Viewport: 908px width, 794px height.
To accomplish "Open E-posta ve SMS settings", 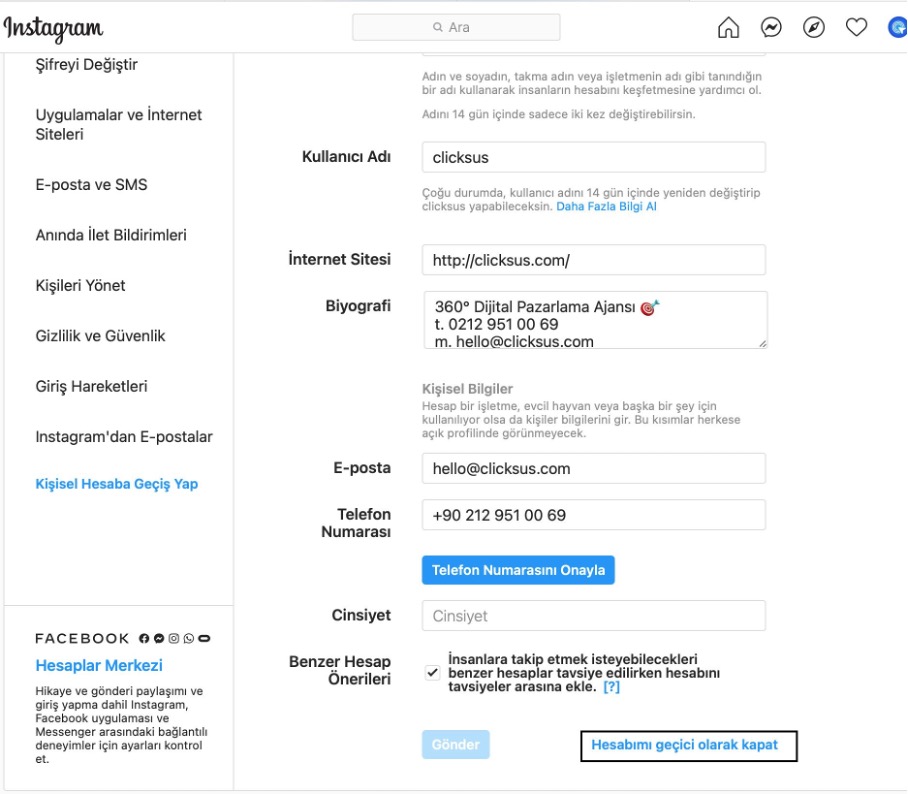I will pyautogui.click(x=91, y=185).
